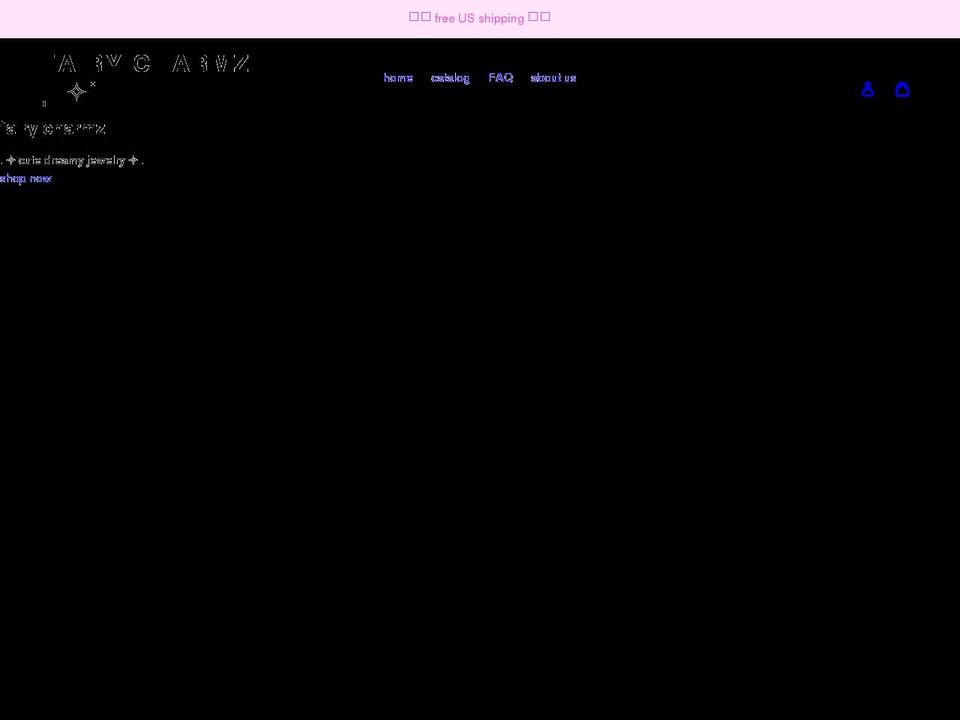Screen dimensions: 960x720
Task: Click the FAIRY CHARMZ header logo
Action: click(x=150, y=64)
